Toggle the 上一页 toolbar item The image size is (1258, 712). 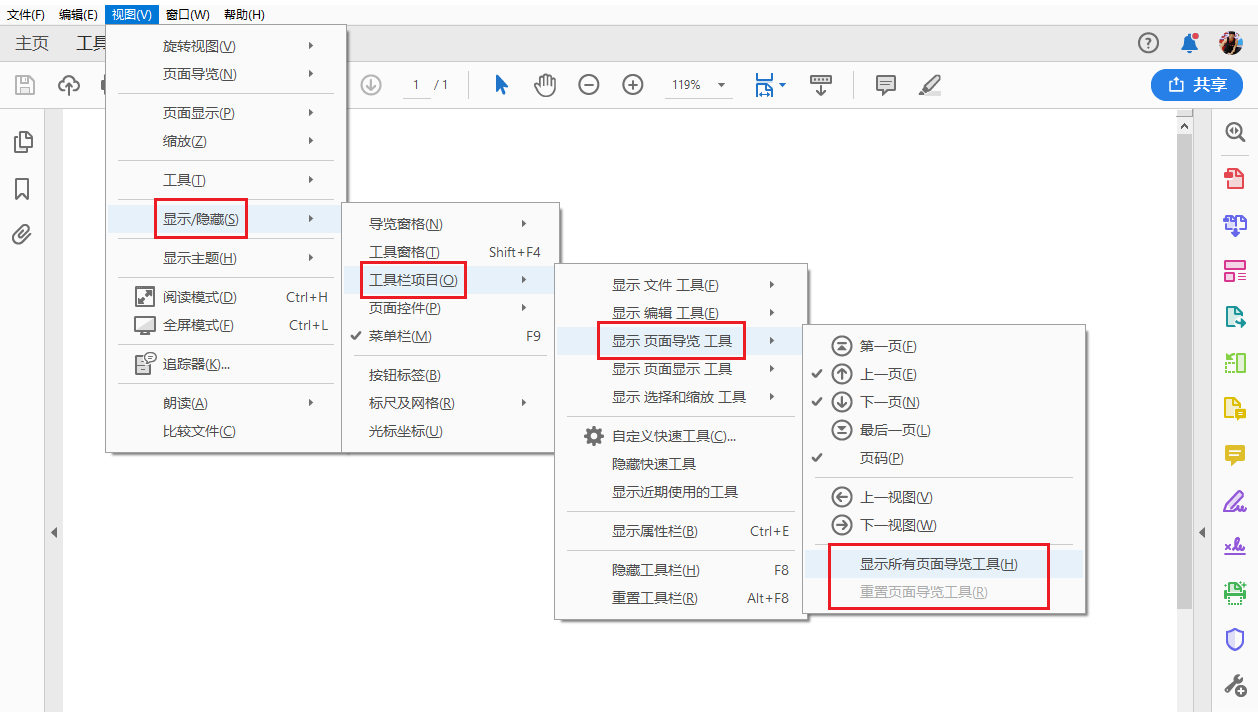tap(943, 374)
